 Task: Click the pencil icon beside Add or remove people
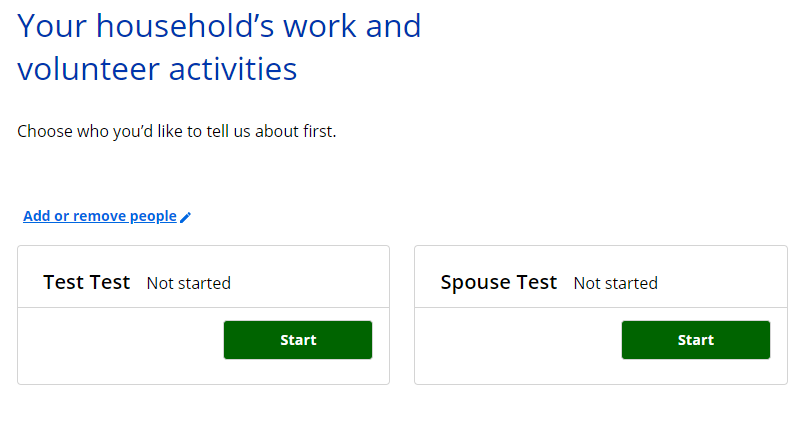[186, 217]
